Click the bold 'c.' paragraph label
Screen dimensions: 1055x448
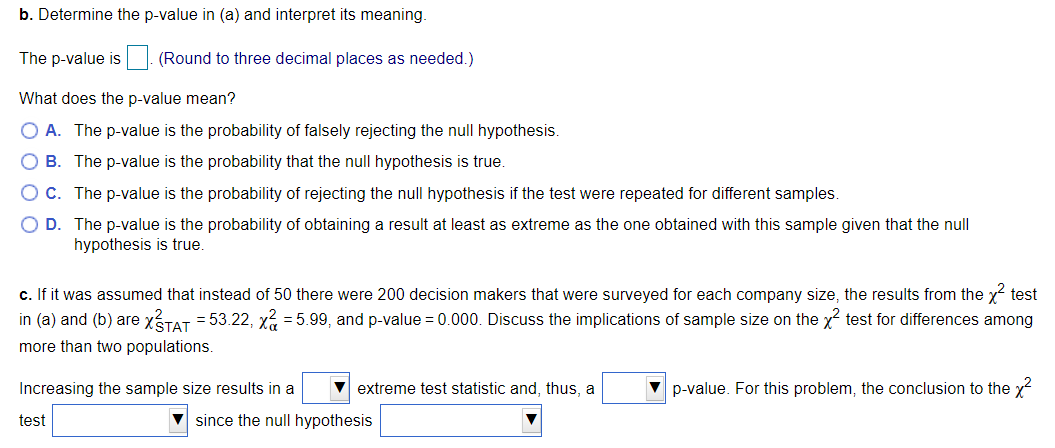tap(26, 296)
